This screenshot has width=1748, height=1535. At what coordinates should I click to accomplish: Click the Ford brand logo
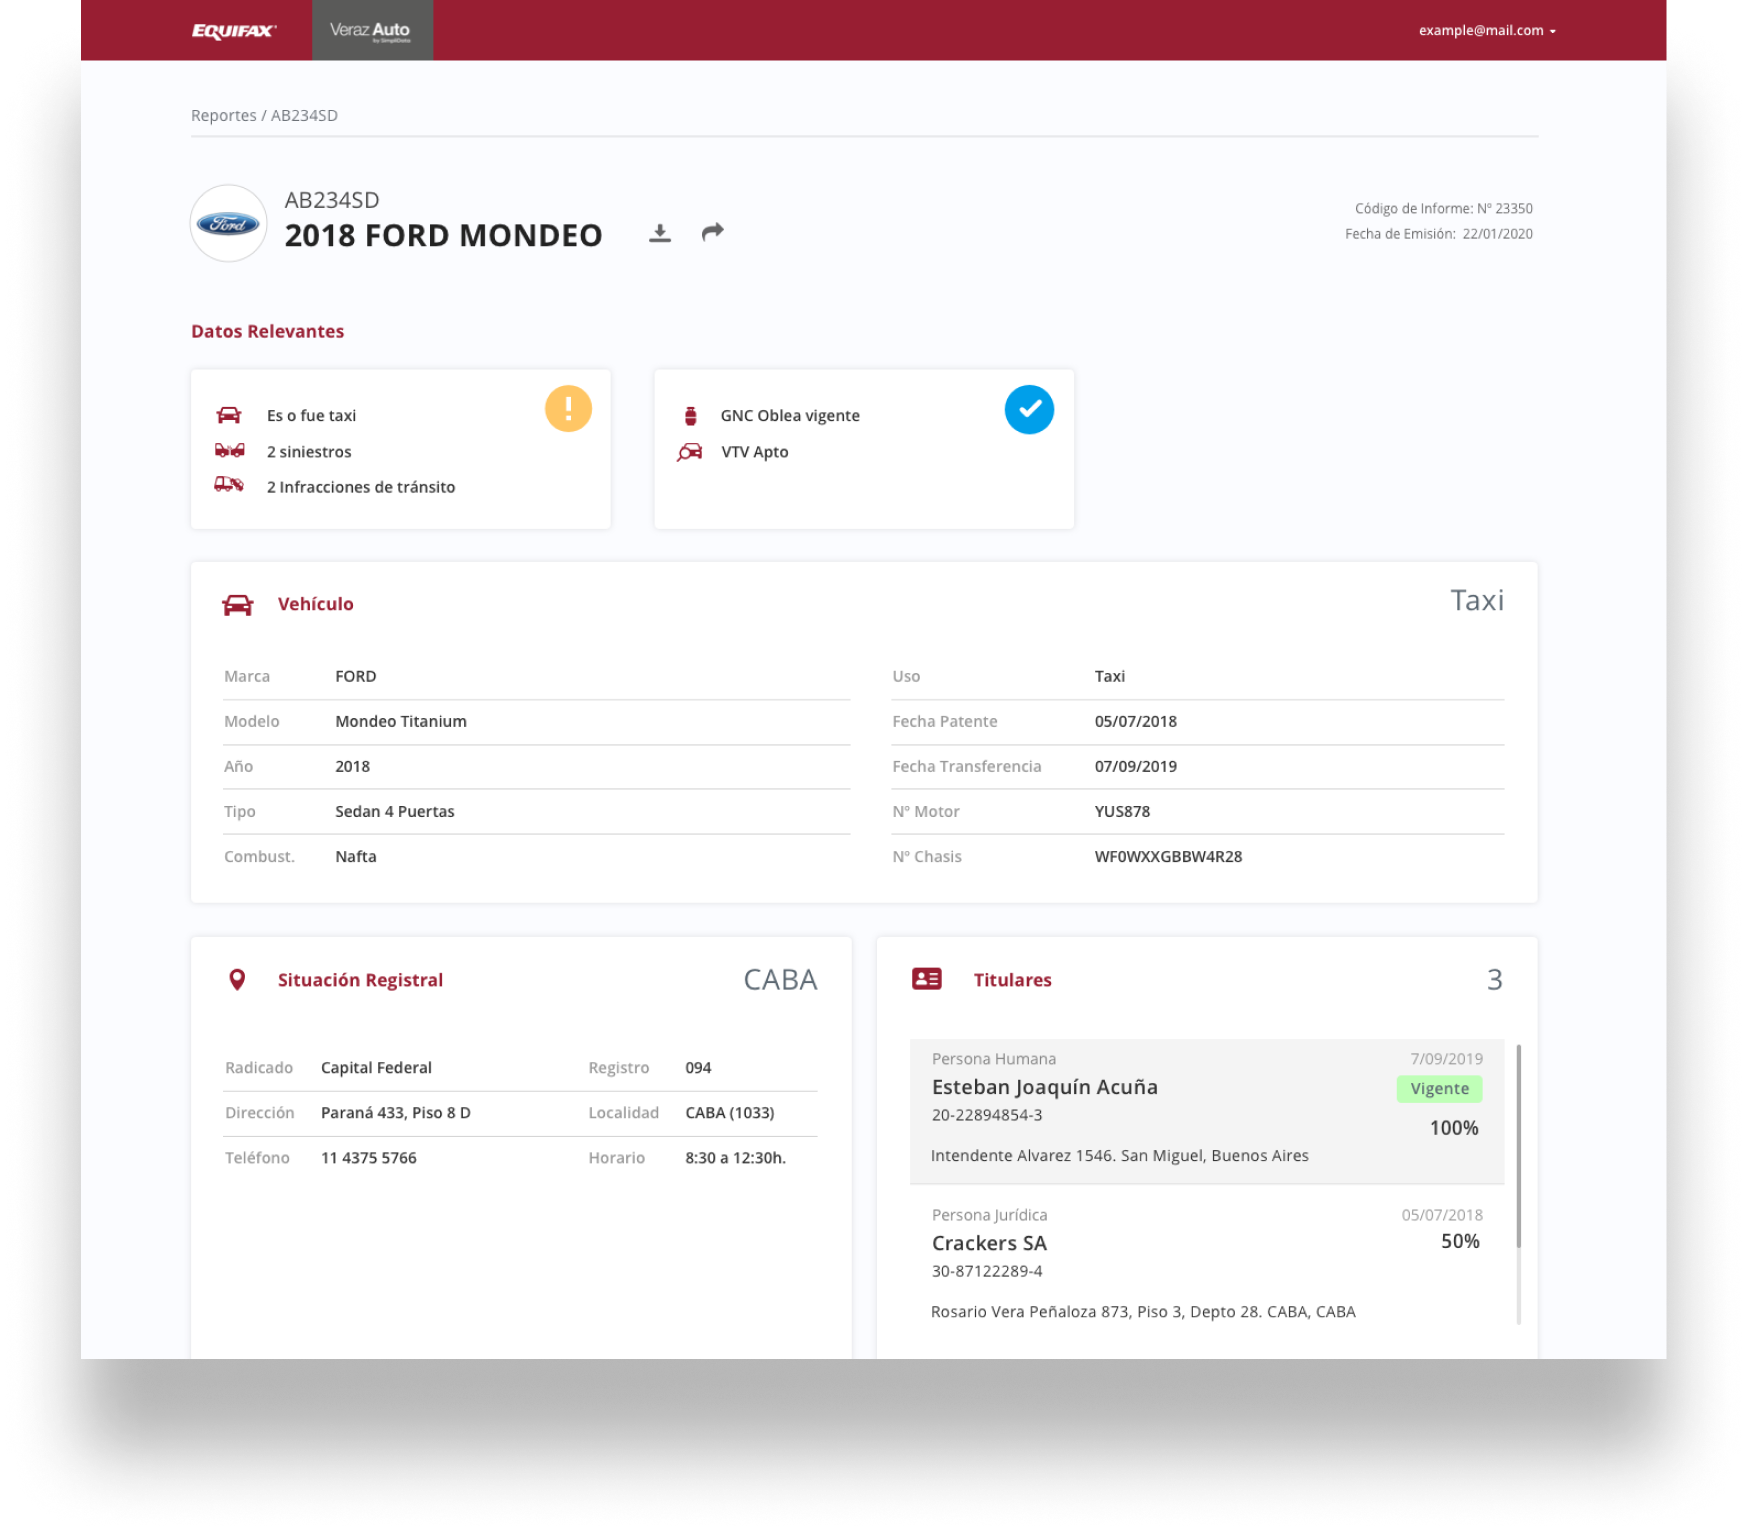(x=229, y=223)
